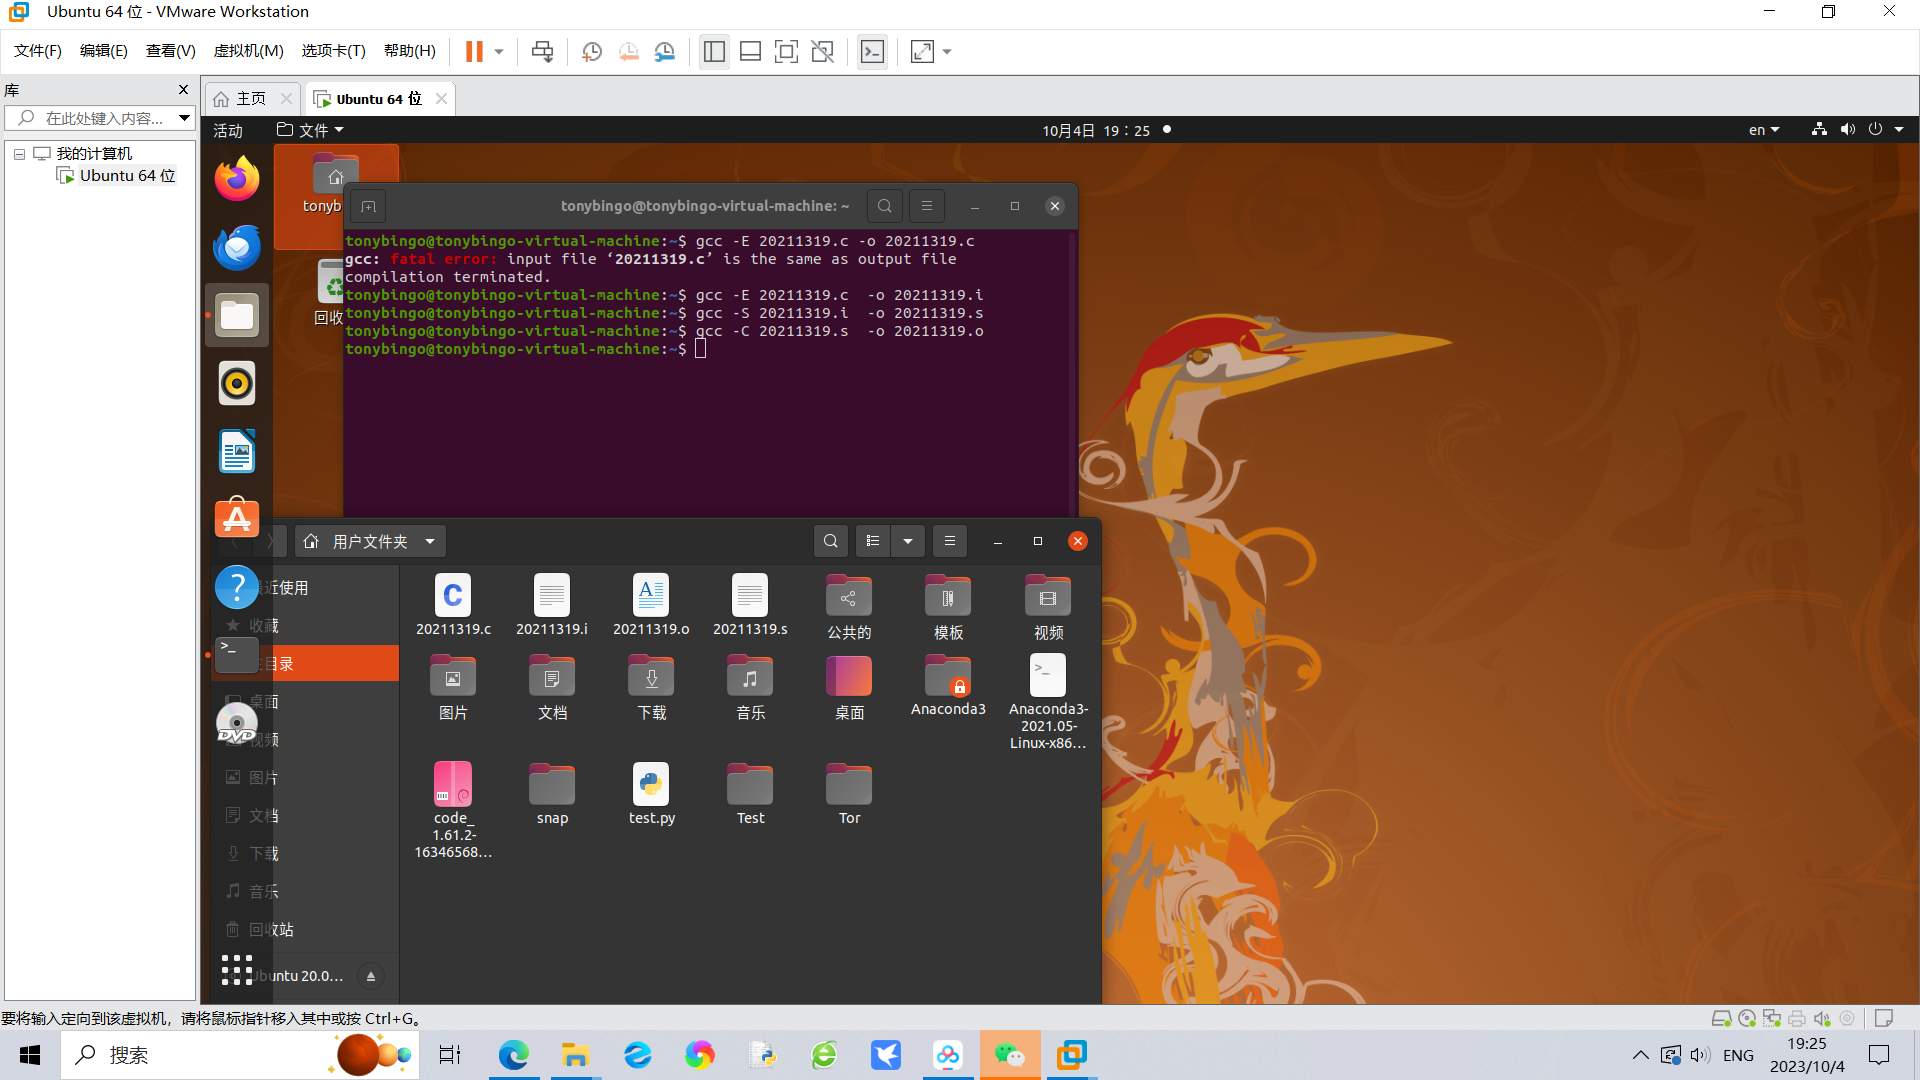Toggle VMware library sidebar display icon
This screenshot has width=1920, height=1080.
[714, 51]
